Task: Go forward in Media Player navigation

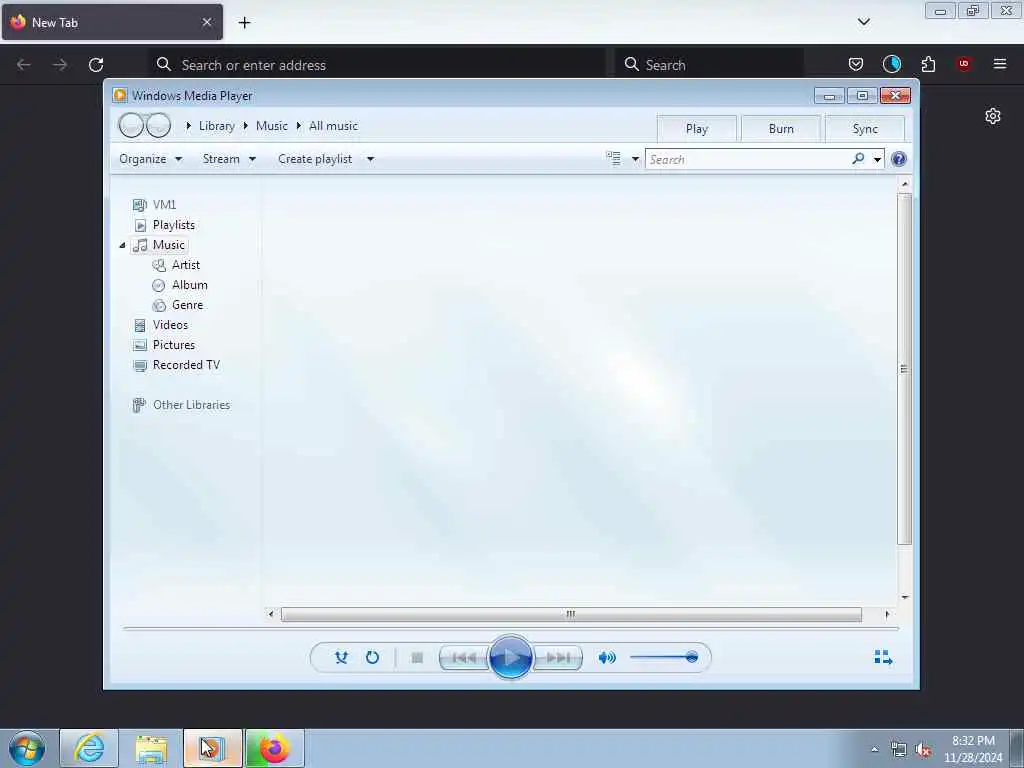Action: [158, 125]
